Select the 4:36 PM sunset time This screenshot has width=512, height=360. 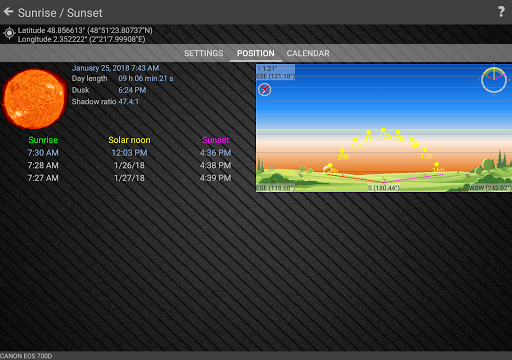point(215,153)
